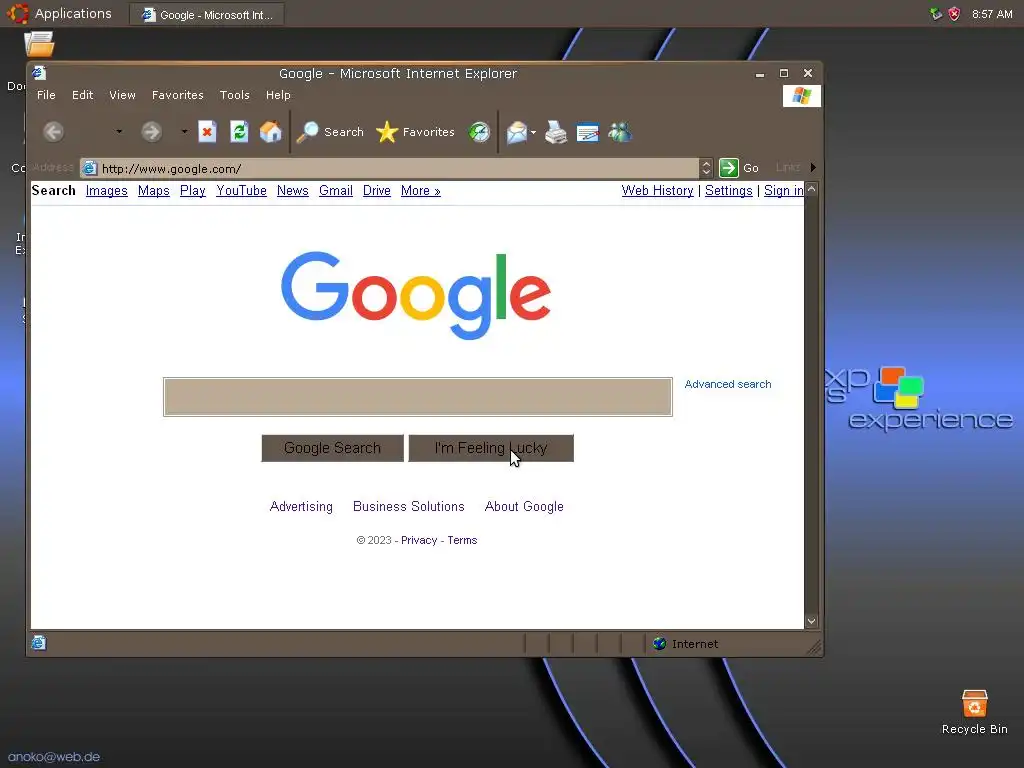
Task: Click the Privacy link
Action: 419,540
